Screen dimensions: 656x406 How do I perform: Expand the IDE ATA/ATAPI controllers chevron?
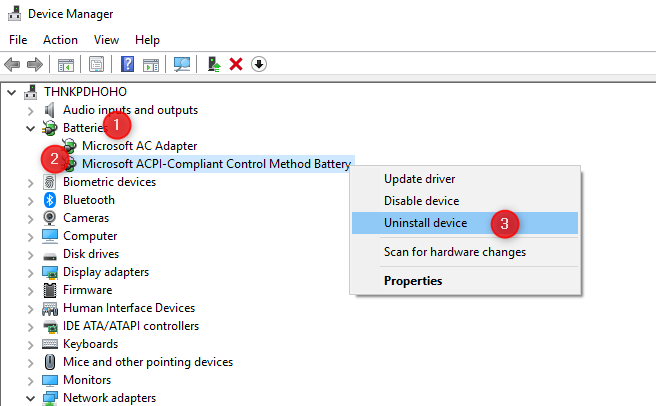31,327
